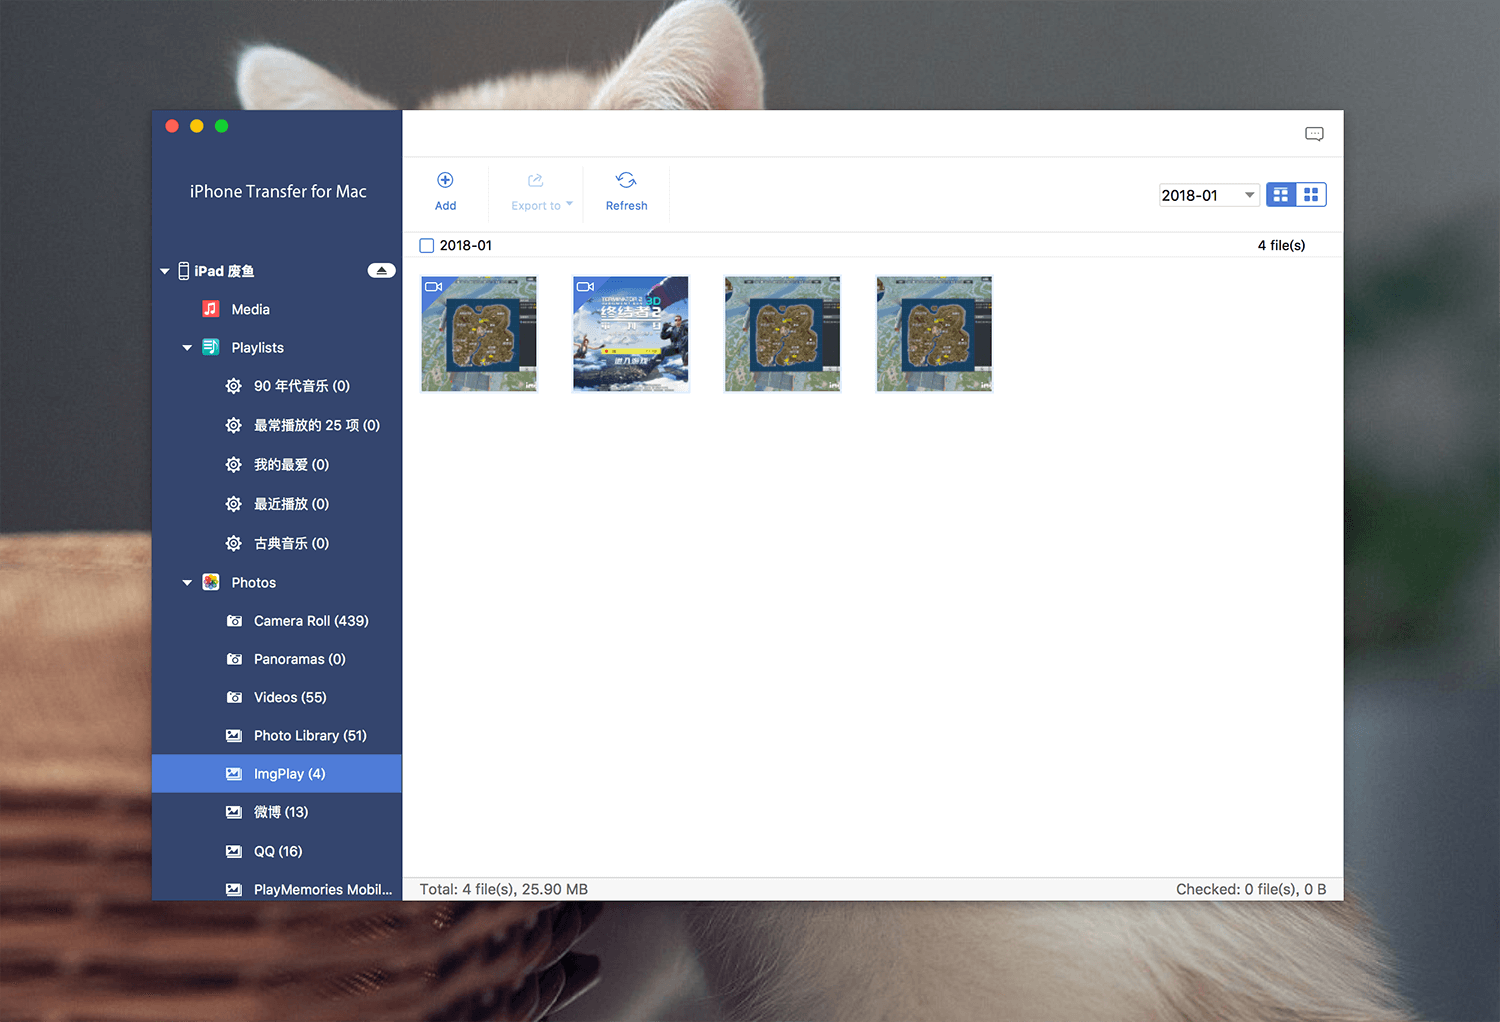Viewport: 1500px width, 1022px height.
Task: Check the 2018-01 group checkbox
Action: pyautogui.click(x=427, y=245)
